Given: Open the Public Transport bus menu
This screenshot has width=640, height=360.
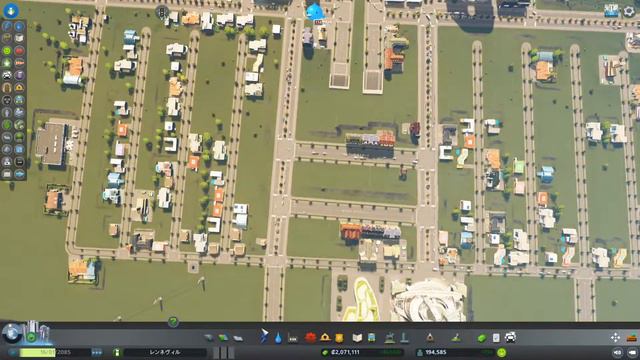Looking at the screenshot, I should tap(371, 338).
